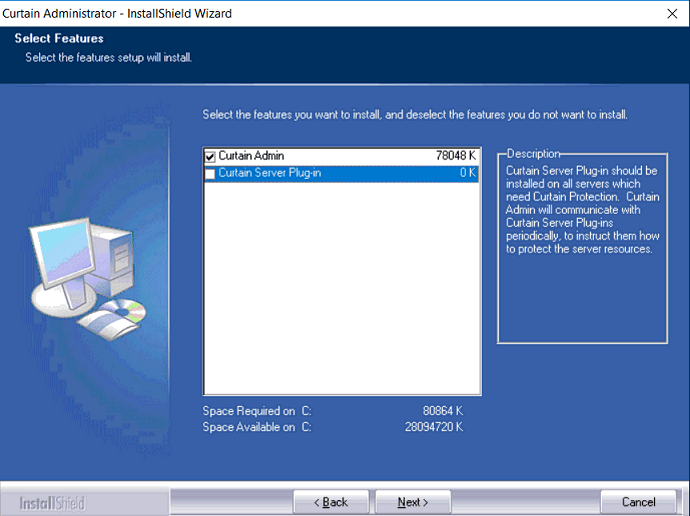Click the 78048 K size value
Image resolution: width=690 pixels, height=516 pixels.
(x=456, y=157)
